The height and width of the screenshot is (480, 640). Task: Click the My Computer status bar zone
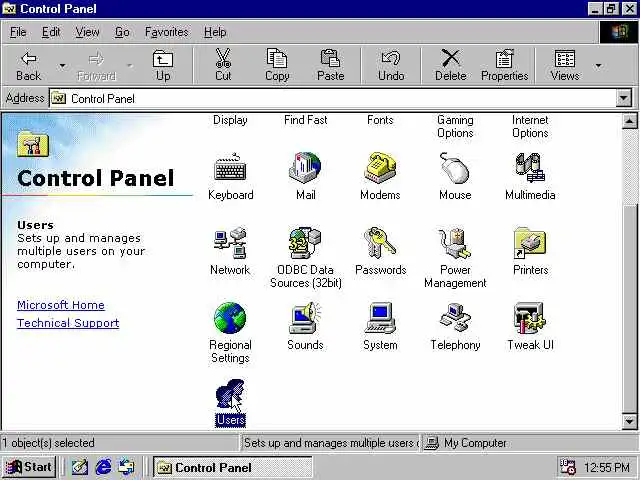point(529,443)
